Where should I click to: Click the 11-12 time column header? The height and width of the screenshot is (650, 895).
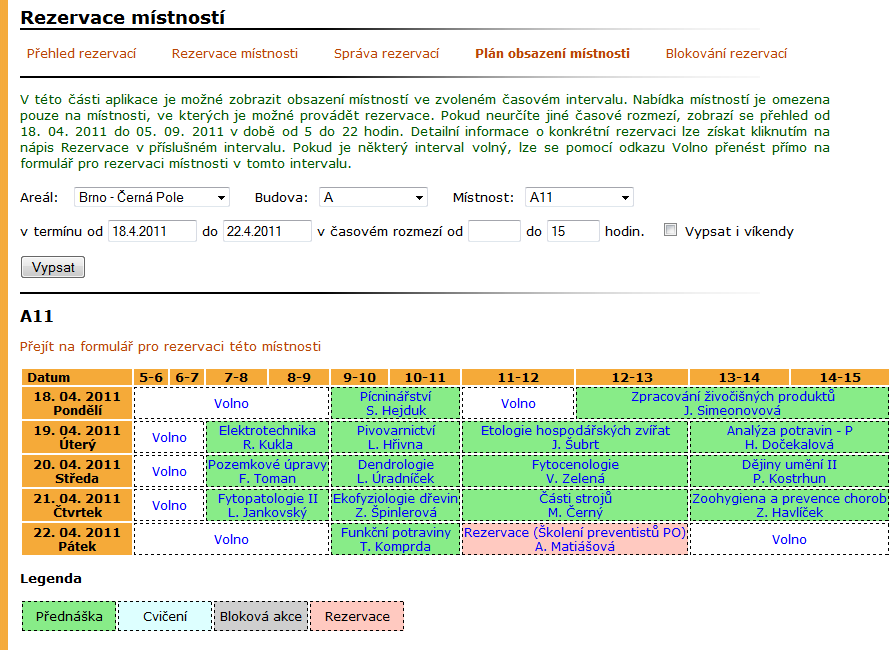[x=518, y=377]
